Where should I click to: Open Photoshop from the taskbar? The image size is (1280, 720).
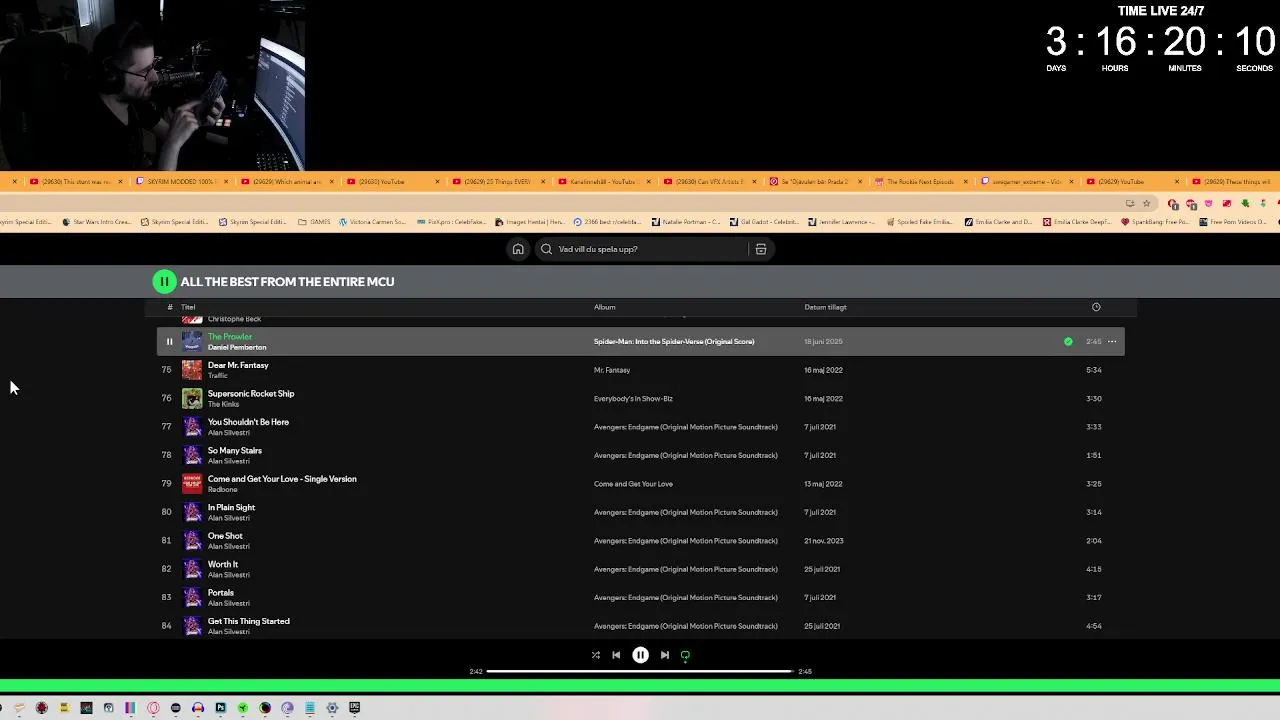pyautogui.click(x=220, y=708)
